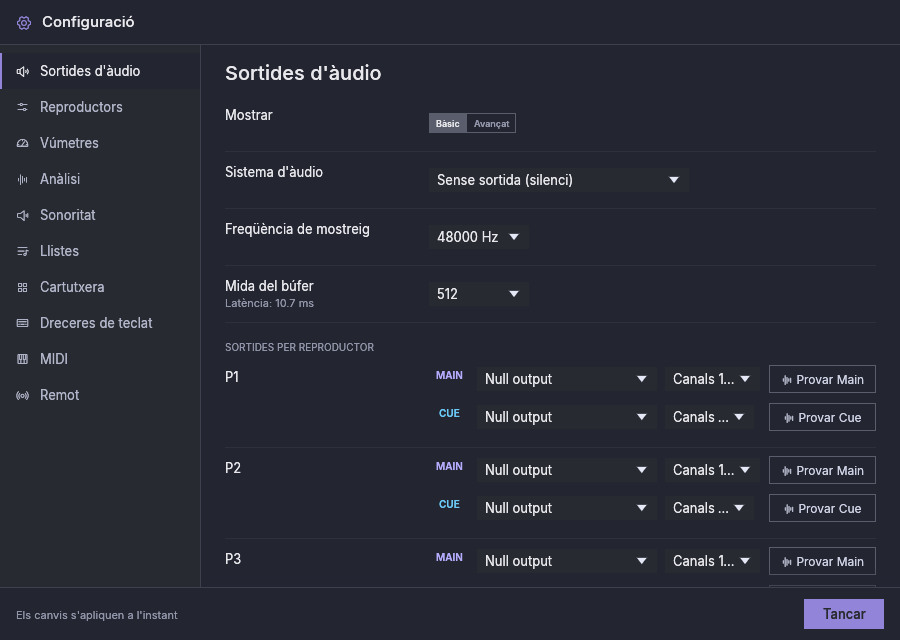Click the P2 row label
Image resolution: width=900 pixels, height=640 pixels.
tap(232, 468)
